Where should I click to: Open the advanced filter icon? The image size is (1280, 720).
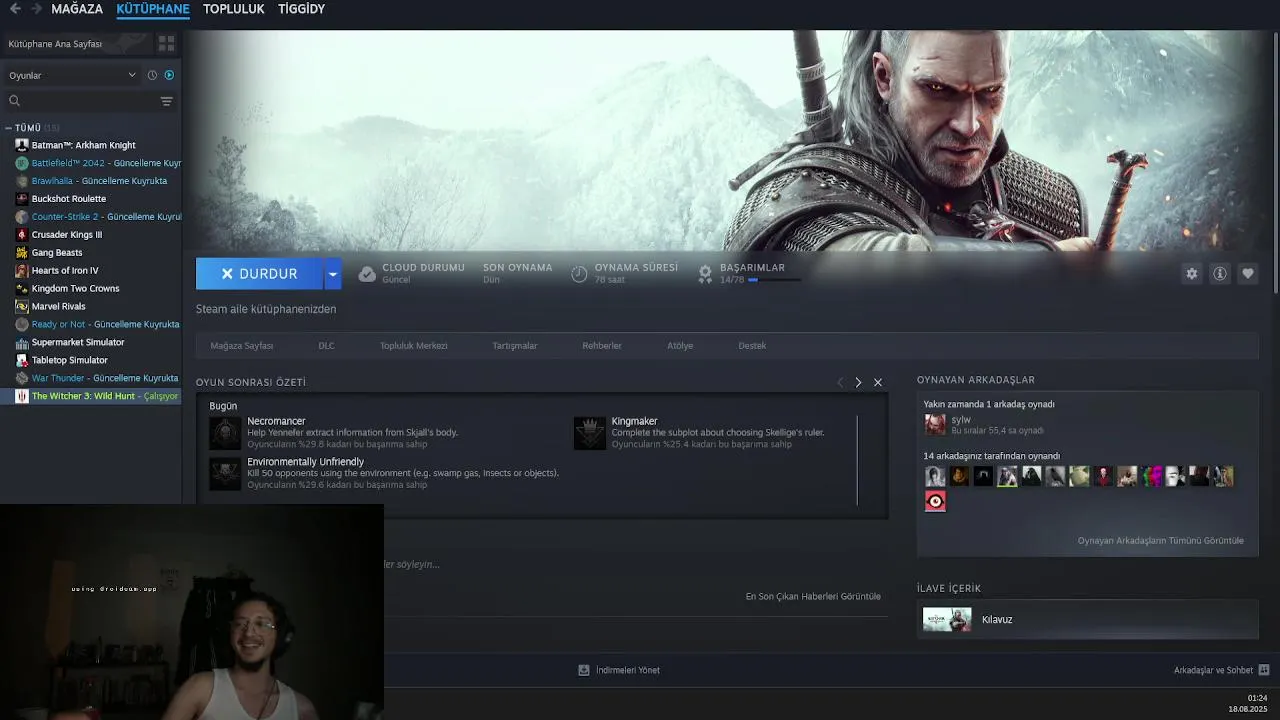167,101
